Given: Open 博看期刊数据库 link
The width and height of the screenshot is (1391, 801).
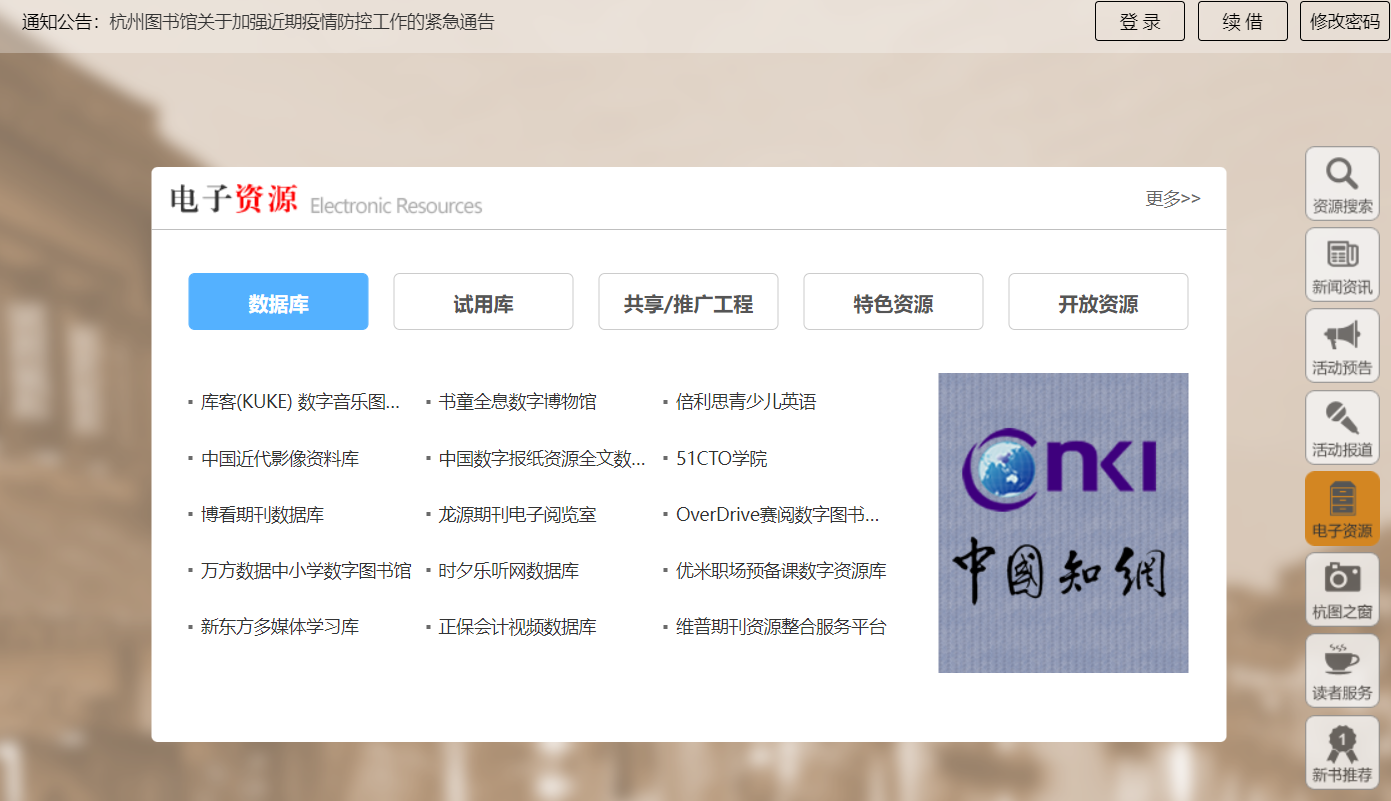Looking at the screenshot, I should click(x=262, y=515).
